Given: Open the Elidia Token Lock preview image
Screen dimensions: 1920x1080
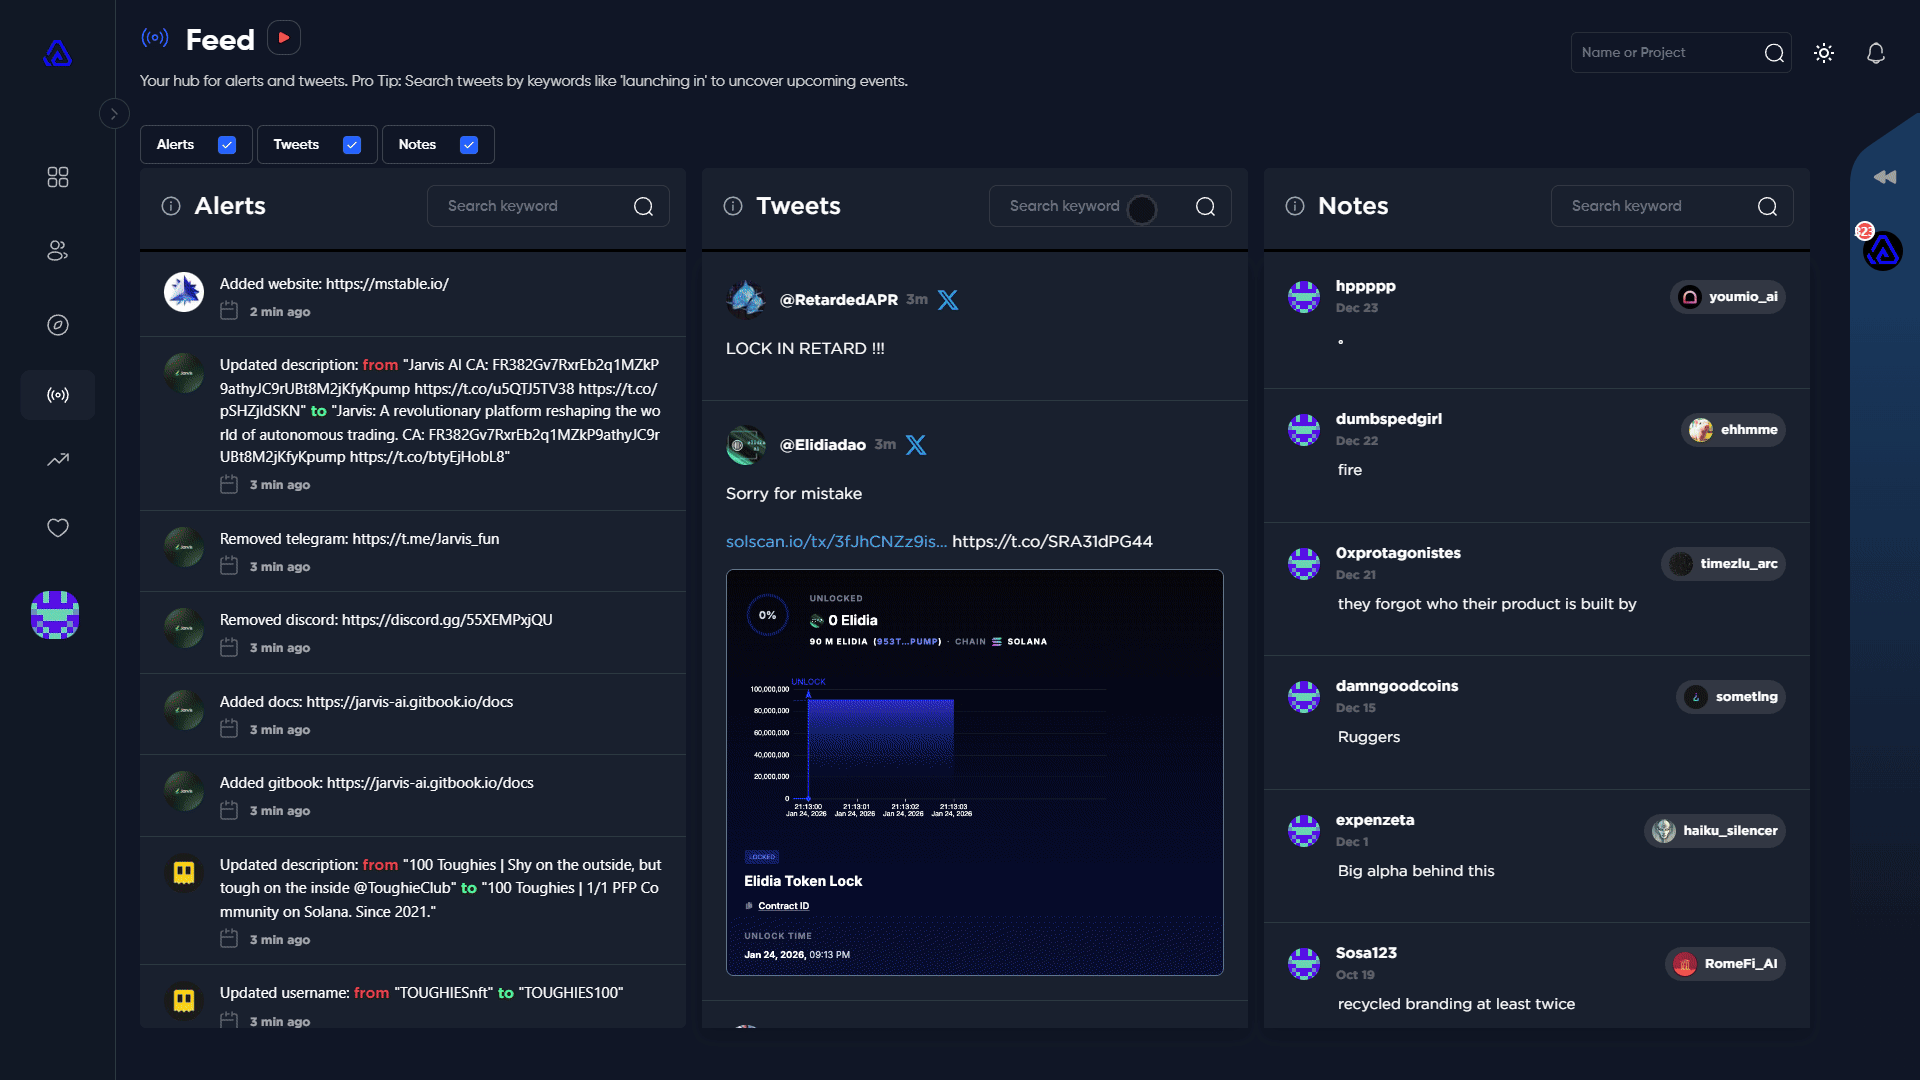Looking at the screenshot, I should [x=974, y=772].
